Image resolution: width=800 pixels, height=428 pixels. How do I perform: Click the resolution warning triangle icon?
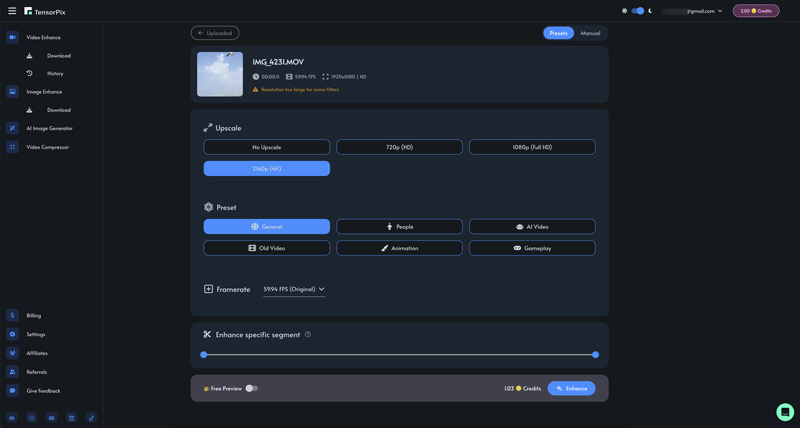tap(256, 89)
